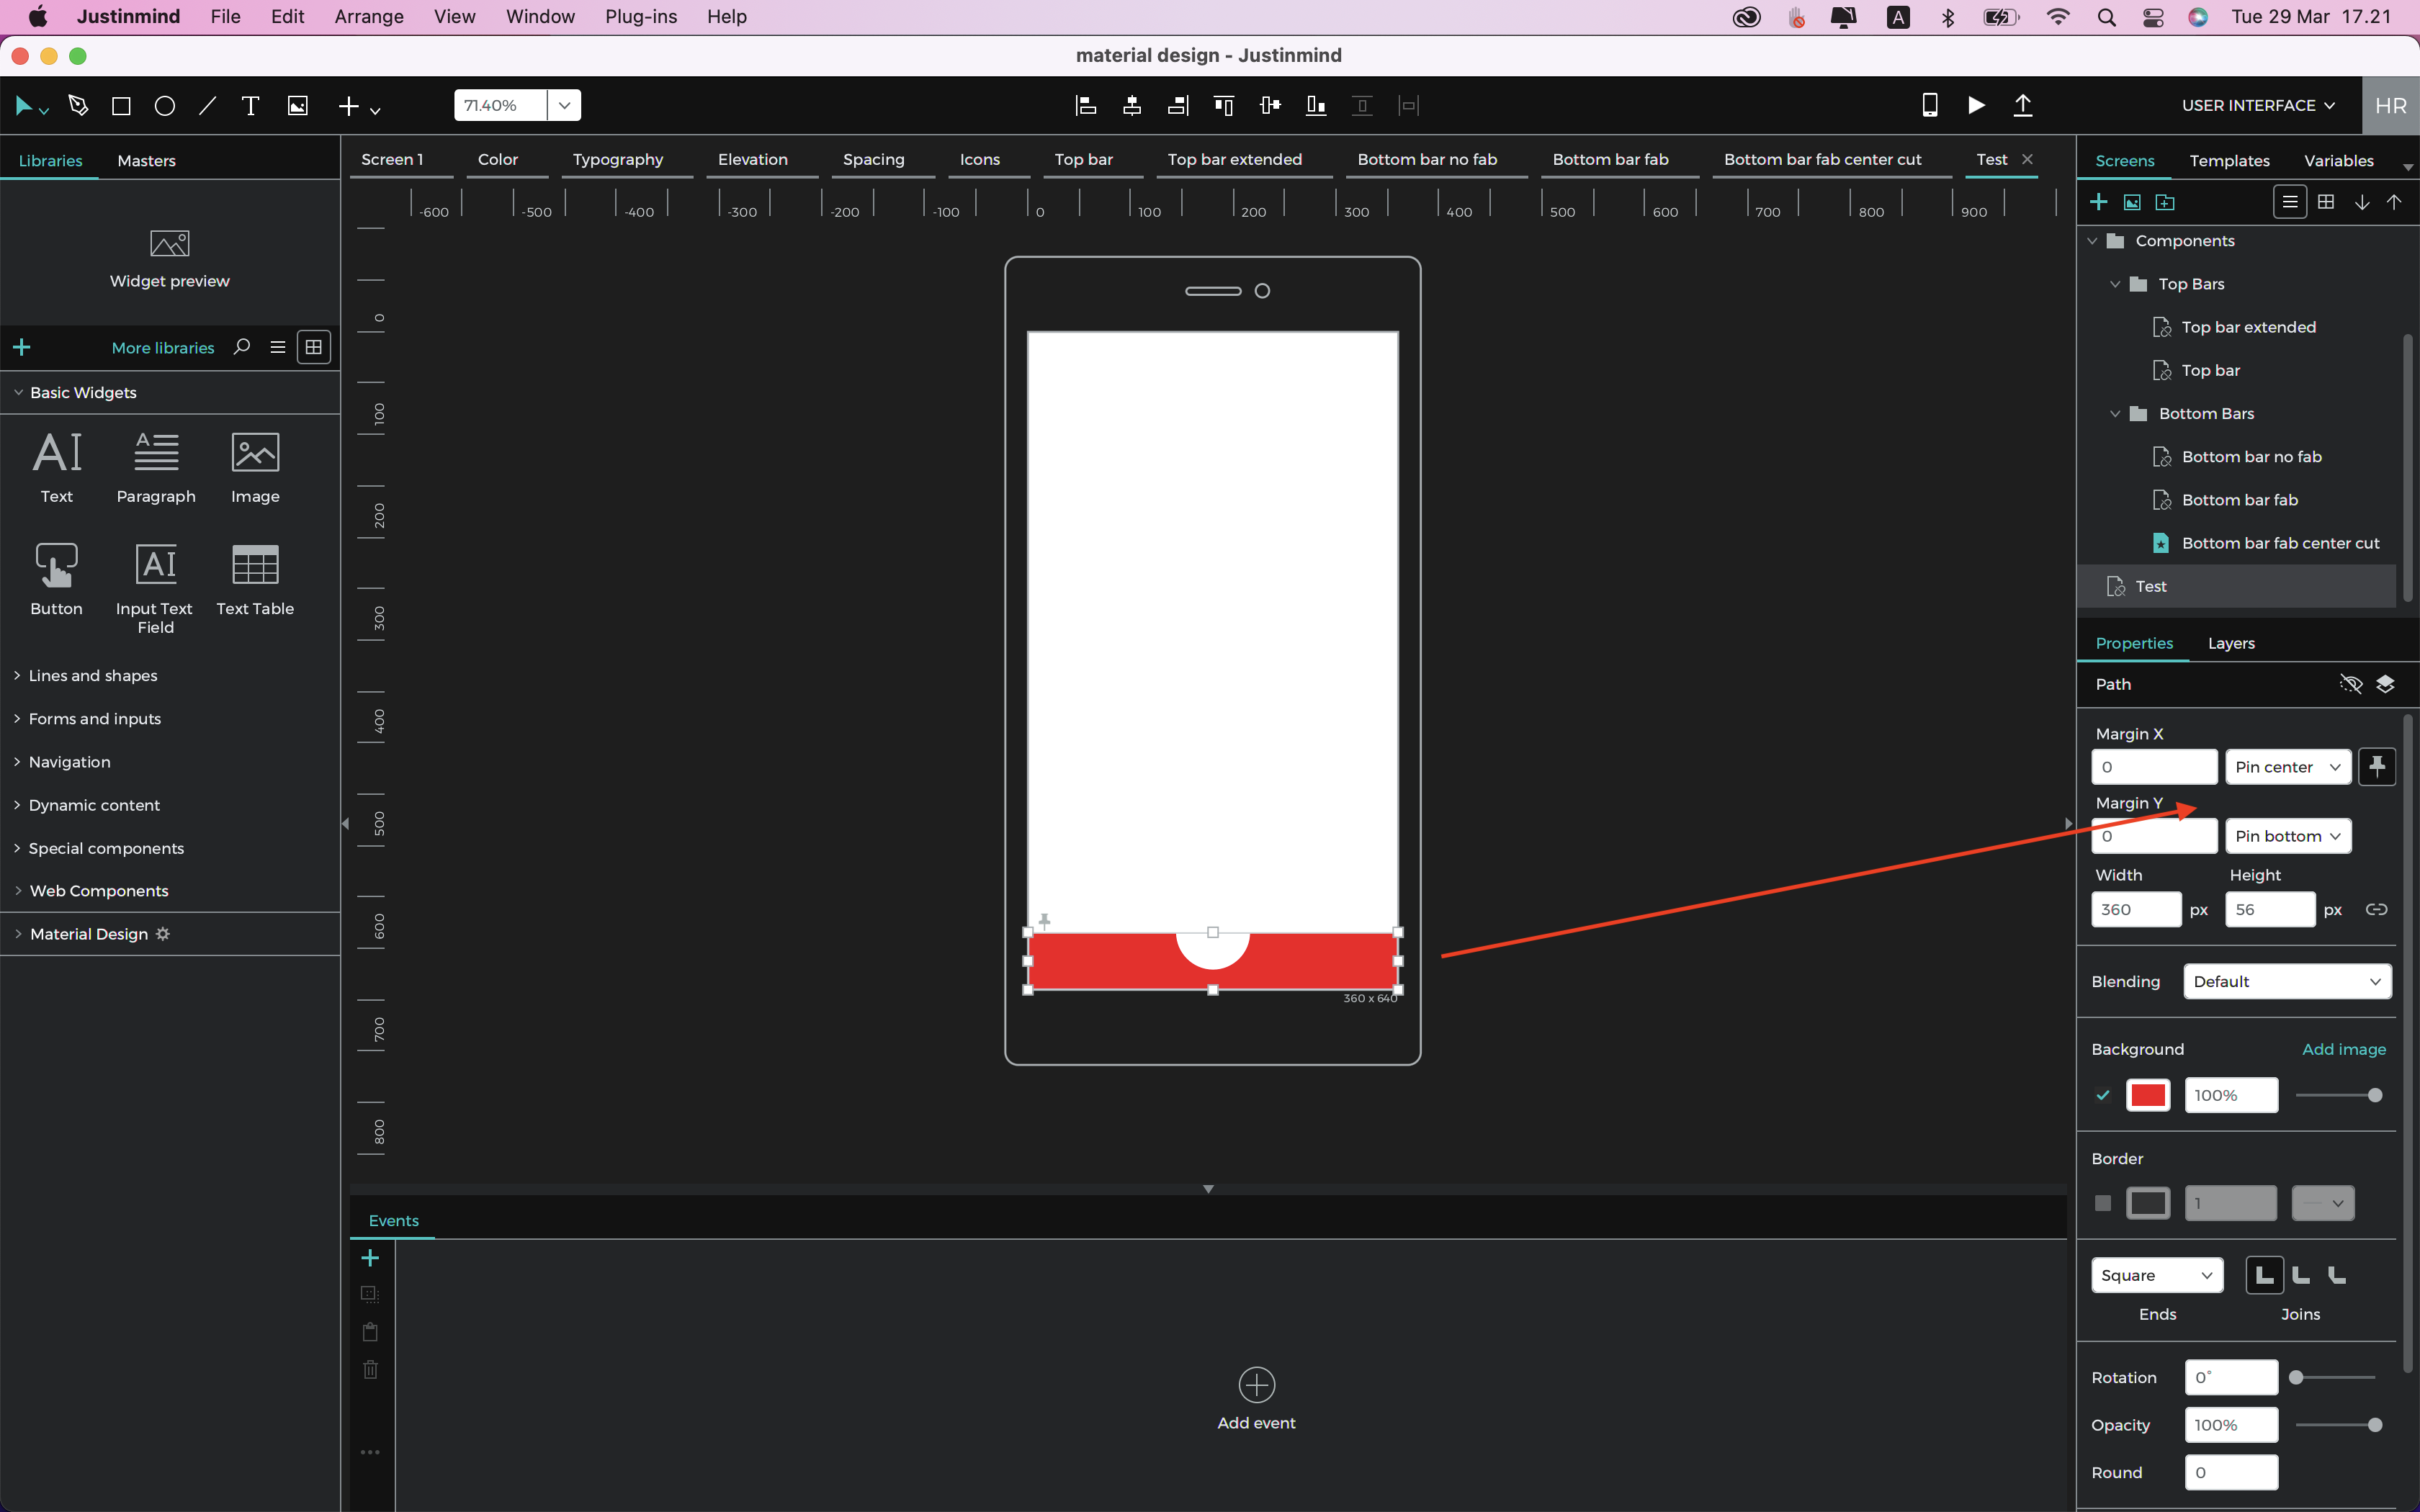2420x1512 pixels.
Task: Select the Line drawing tool
Action: [208, 105]
